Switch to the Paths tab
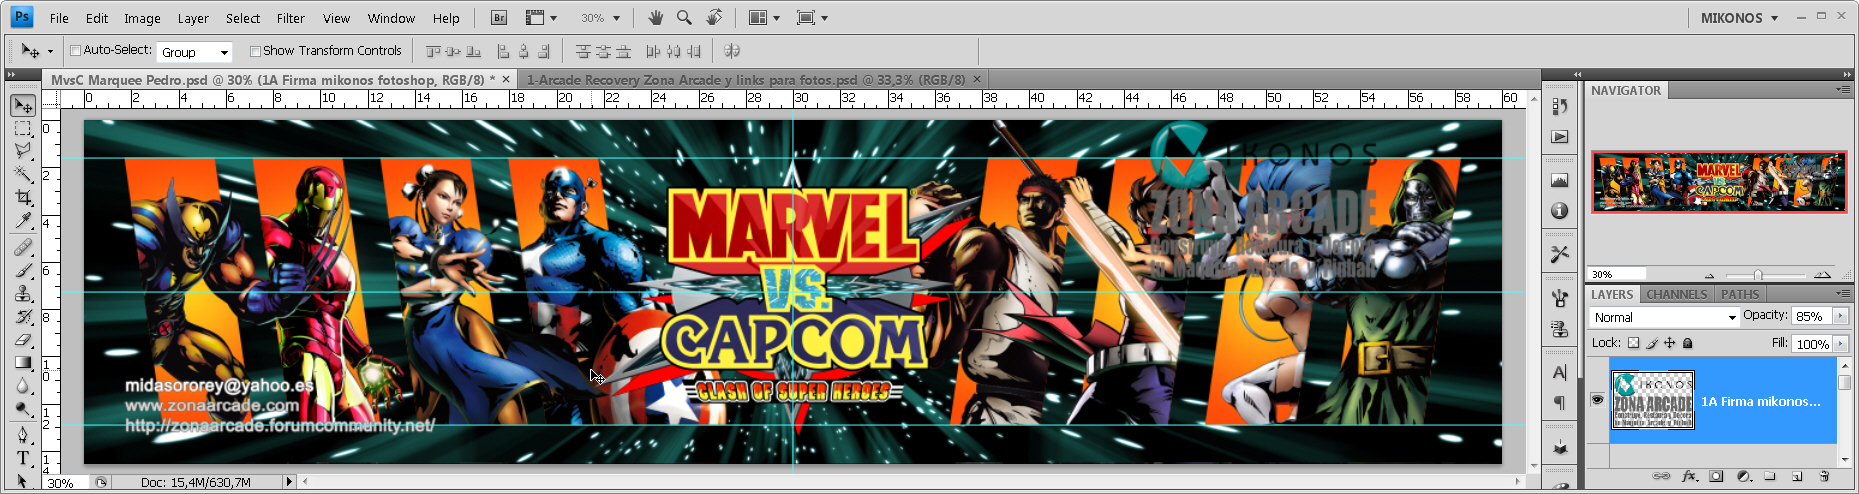1859x494 pixels. [1740, 294]
